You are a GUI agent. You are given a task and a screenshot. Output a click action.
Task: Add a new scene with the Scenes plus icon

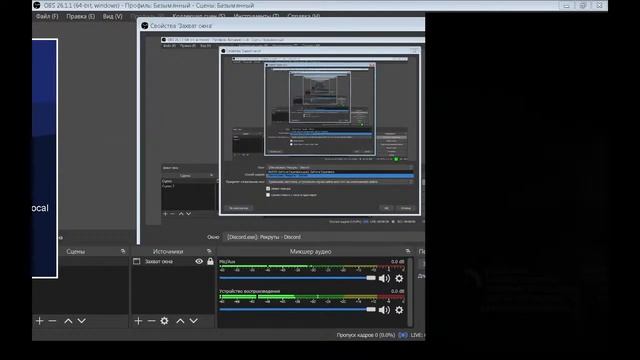pyautogui.click(x=40, y=321)
